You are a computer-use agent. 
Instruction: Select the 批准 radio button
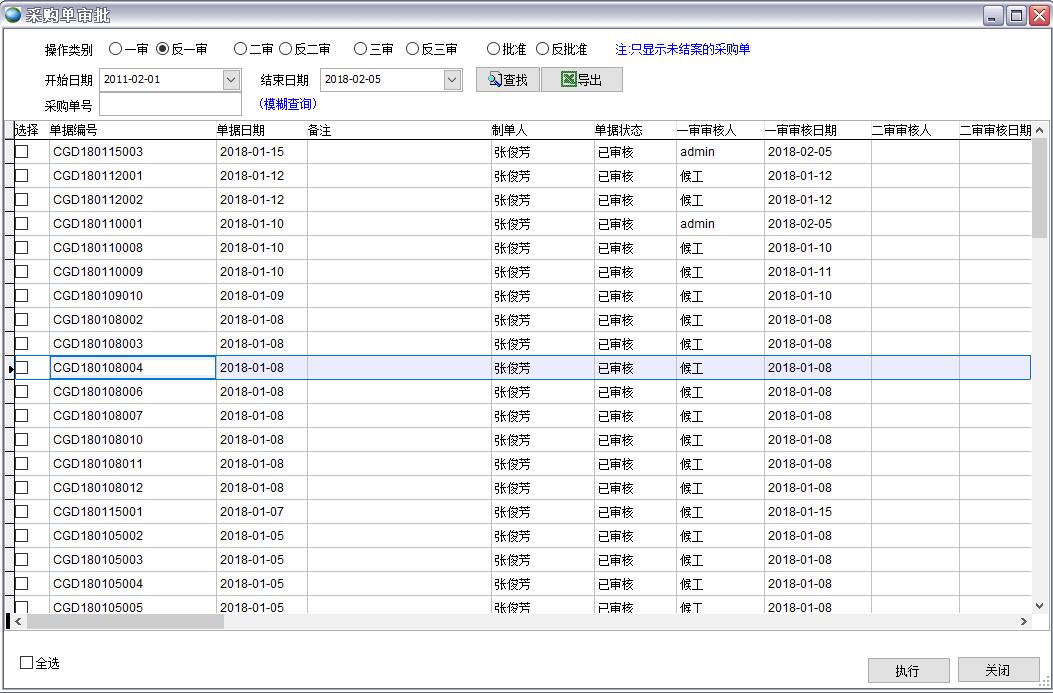click(x=494, y=49)
